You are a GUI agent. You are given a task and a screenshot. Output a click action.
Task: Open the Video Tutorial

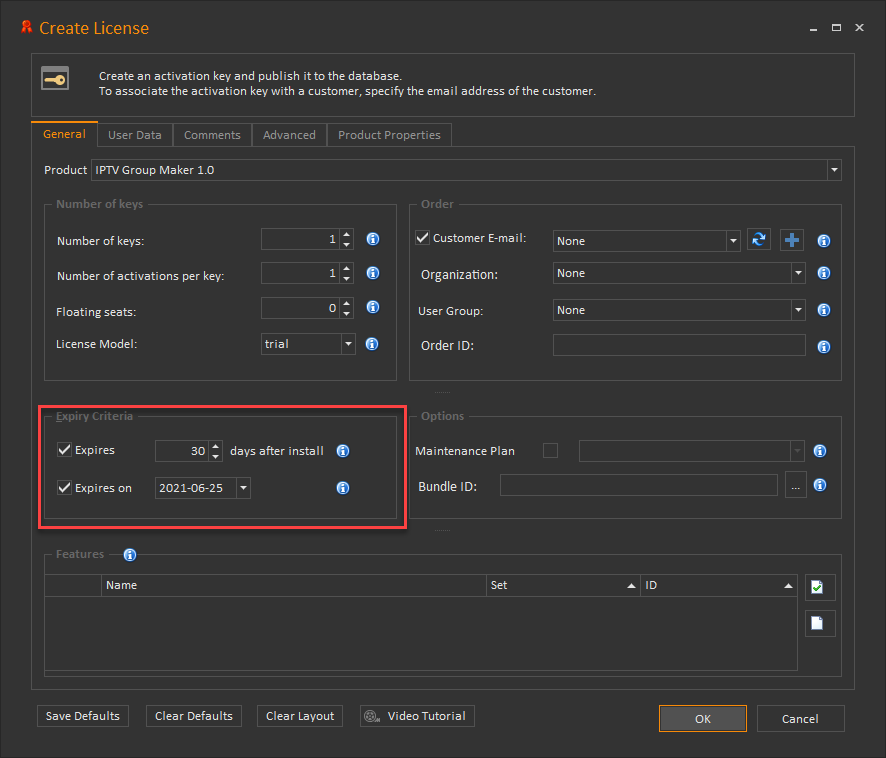pos(417,716)
